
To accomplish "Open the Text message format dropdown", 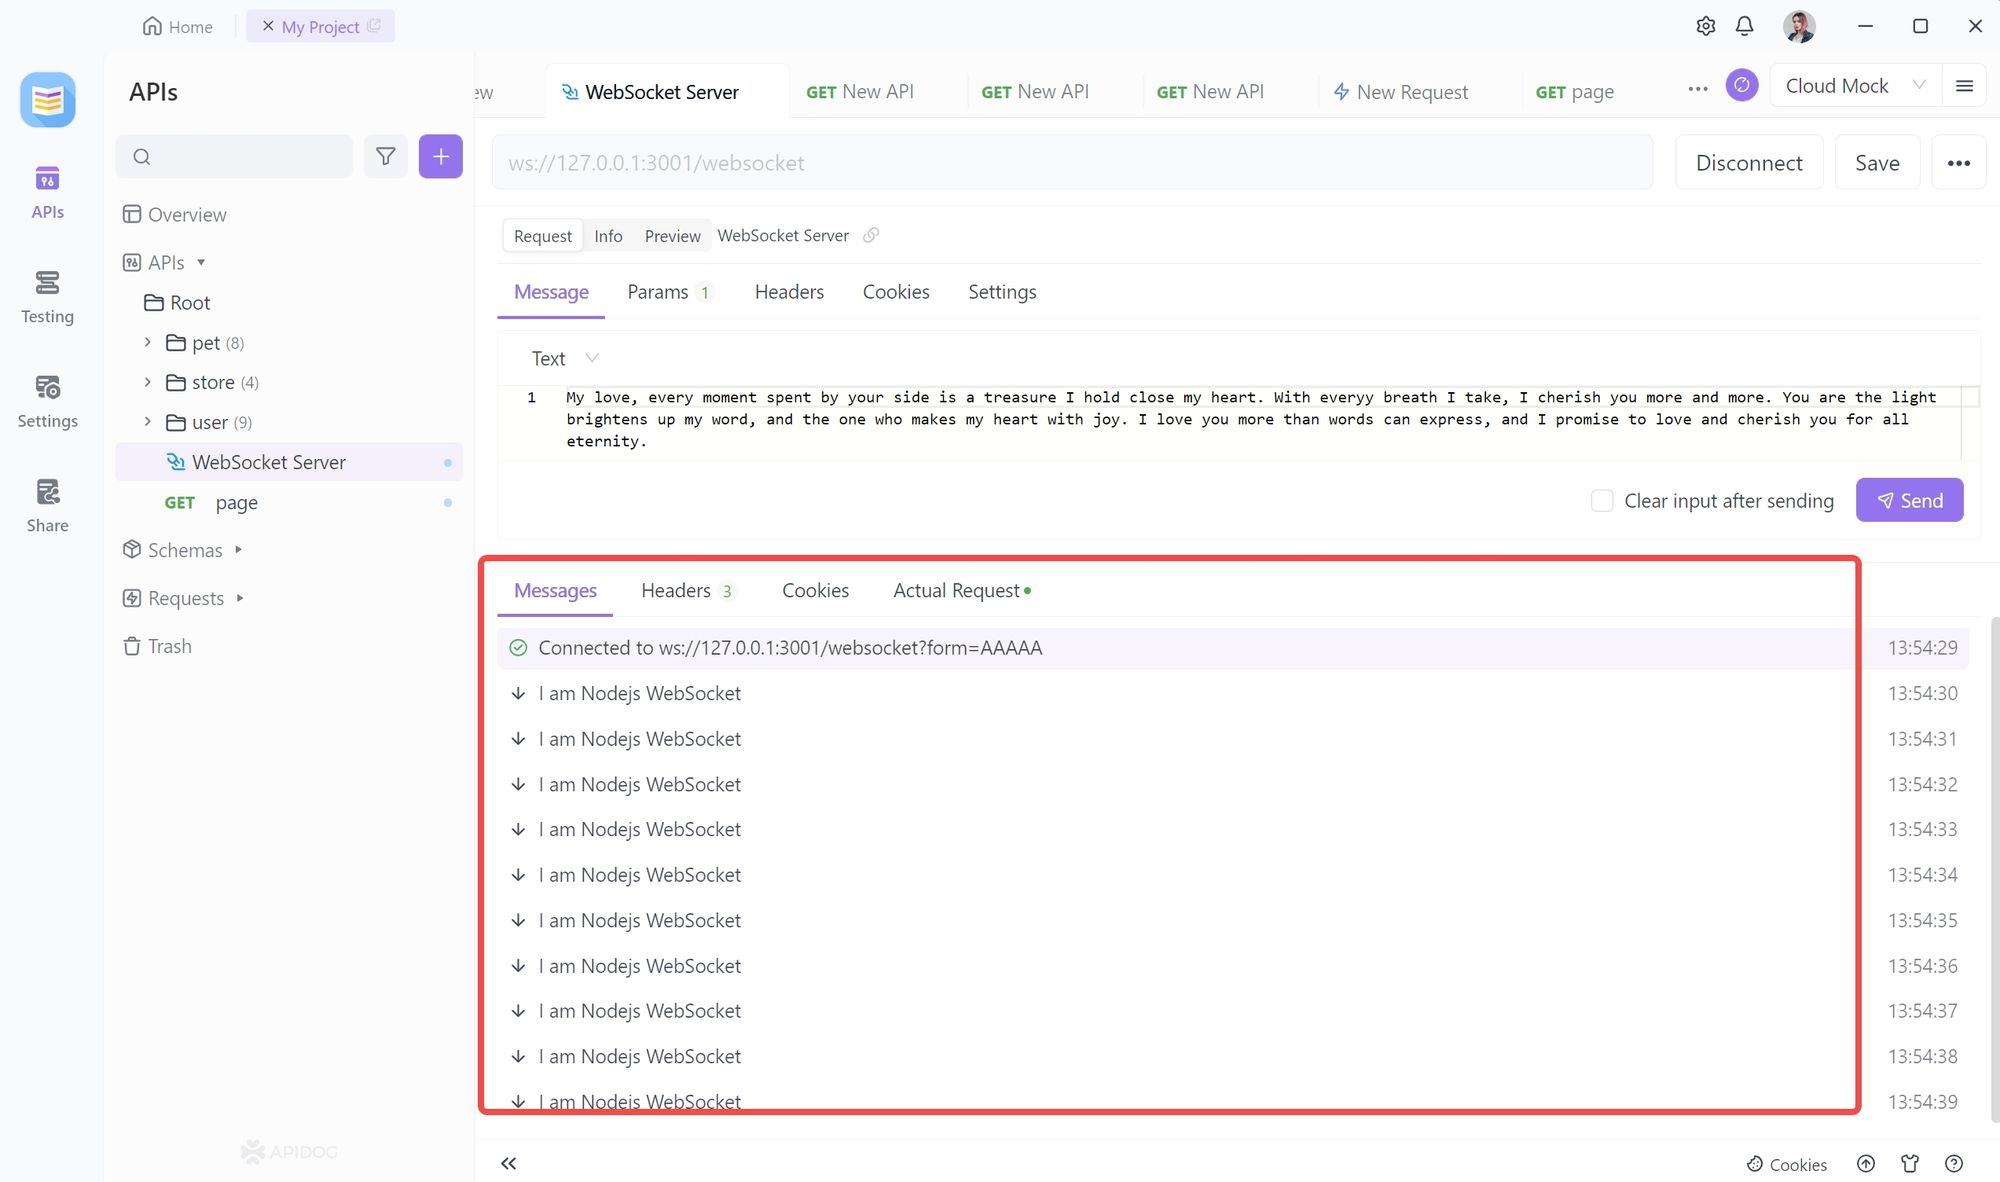I will point(564,358).
